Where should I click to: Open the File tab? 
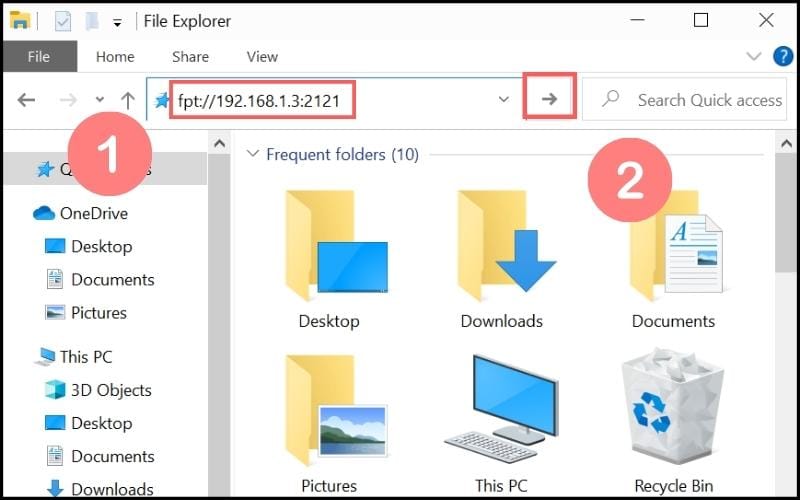click(39, 57)
